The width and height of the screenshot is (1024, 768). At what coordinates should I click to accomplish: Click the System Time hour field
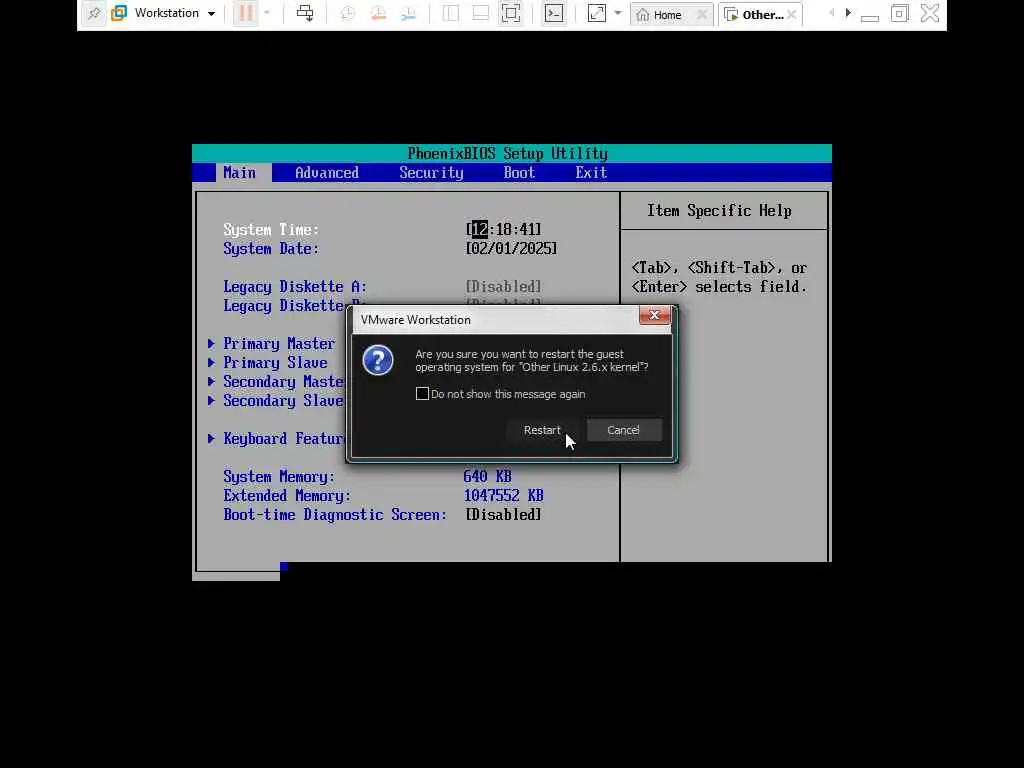(x=480, y=229)
